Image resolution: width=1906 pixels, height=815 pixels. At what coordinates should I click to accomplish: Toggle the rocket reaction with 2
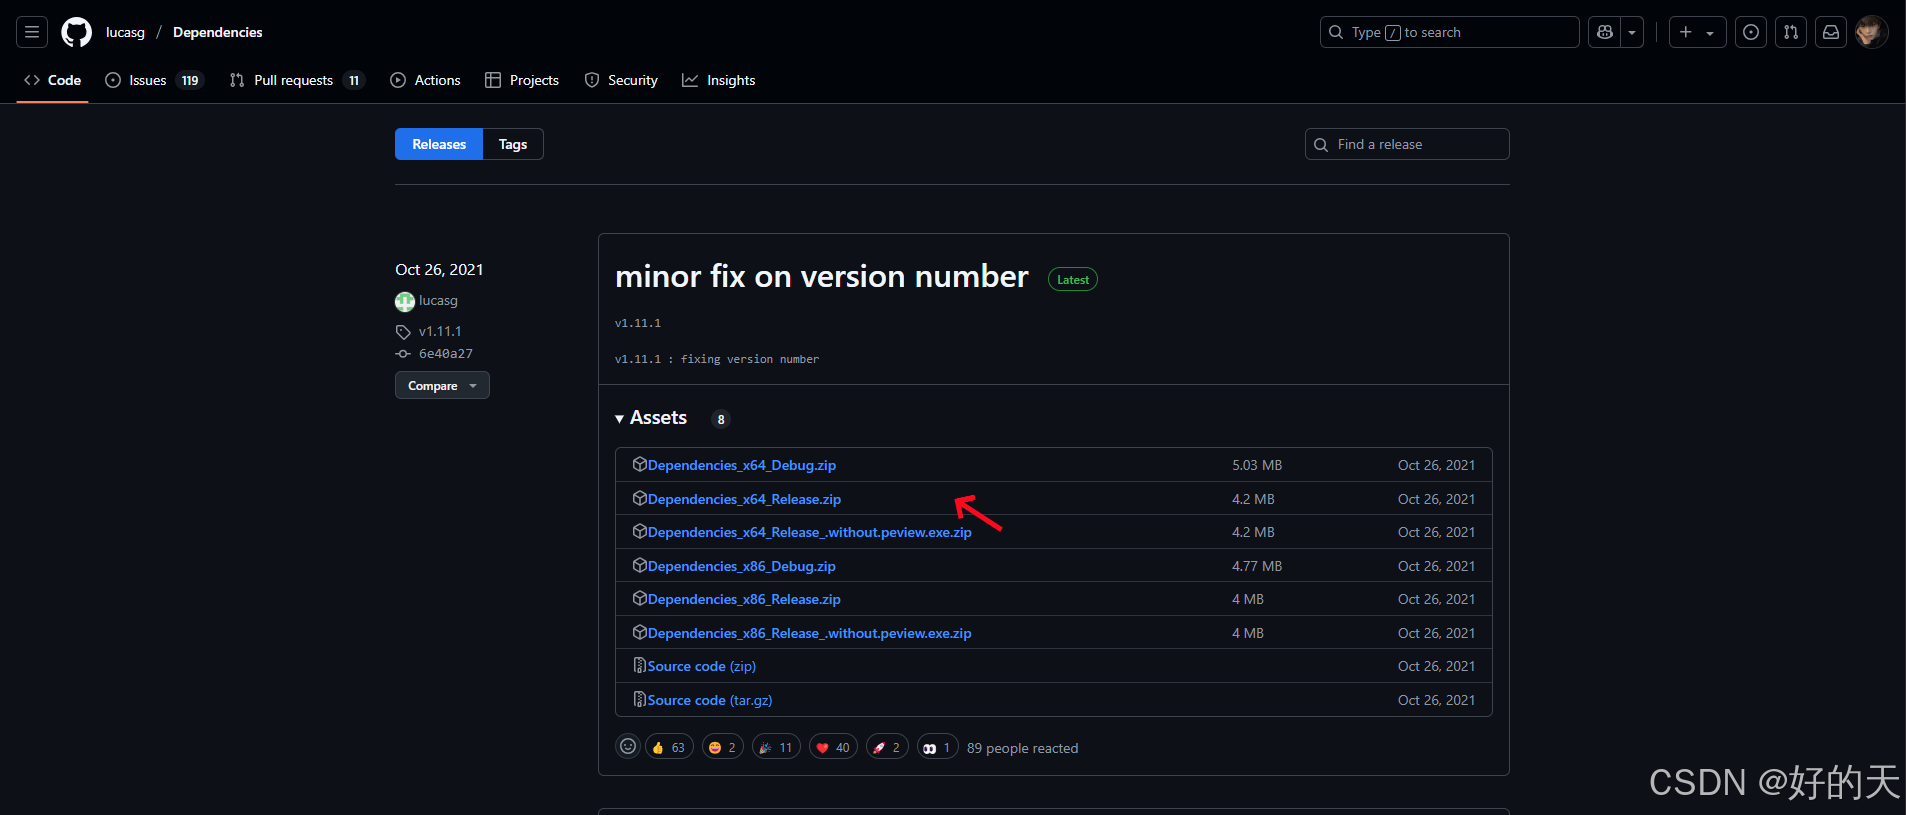click(x=887, y=747)
